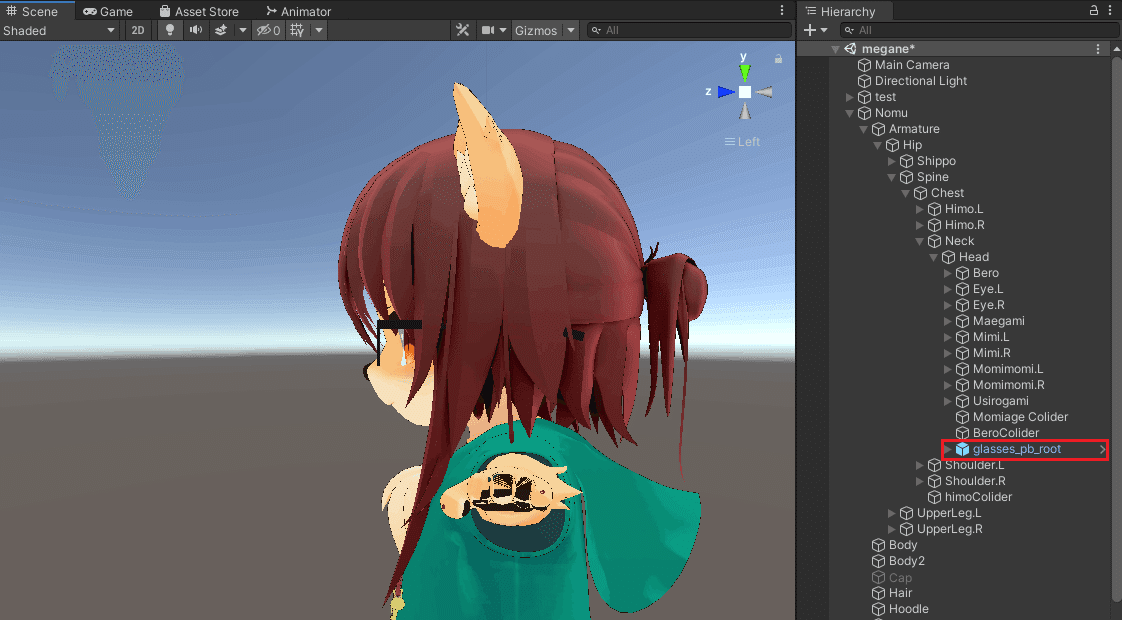Screen dimensions: 1122x620
Task: Select glasses_pb_root prefab cube icon
Action: tap(962, 449)
